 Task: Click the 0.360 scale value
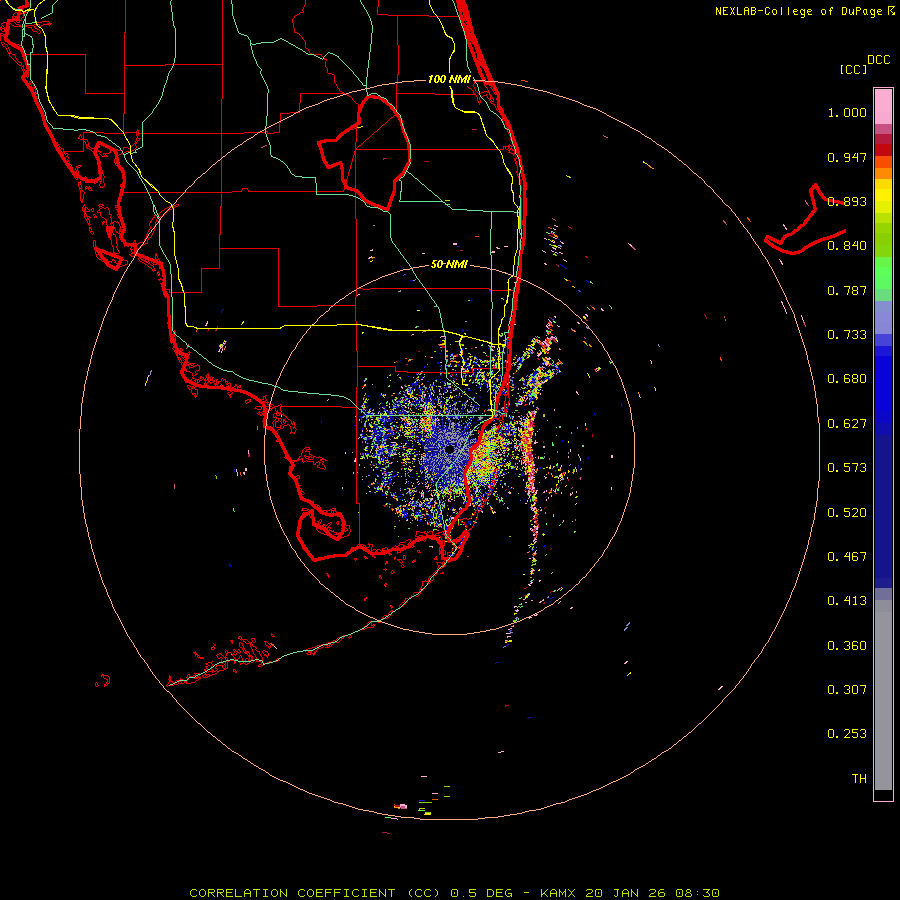(847, 646)
